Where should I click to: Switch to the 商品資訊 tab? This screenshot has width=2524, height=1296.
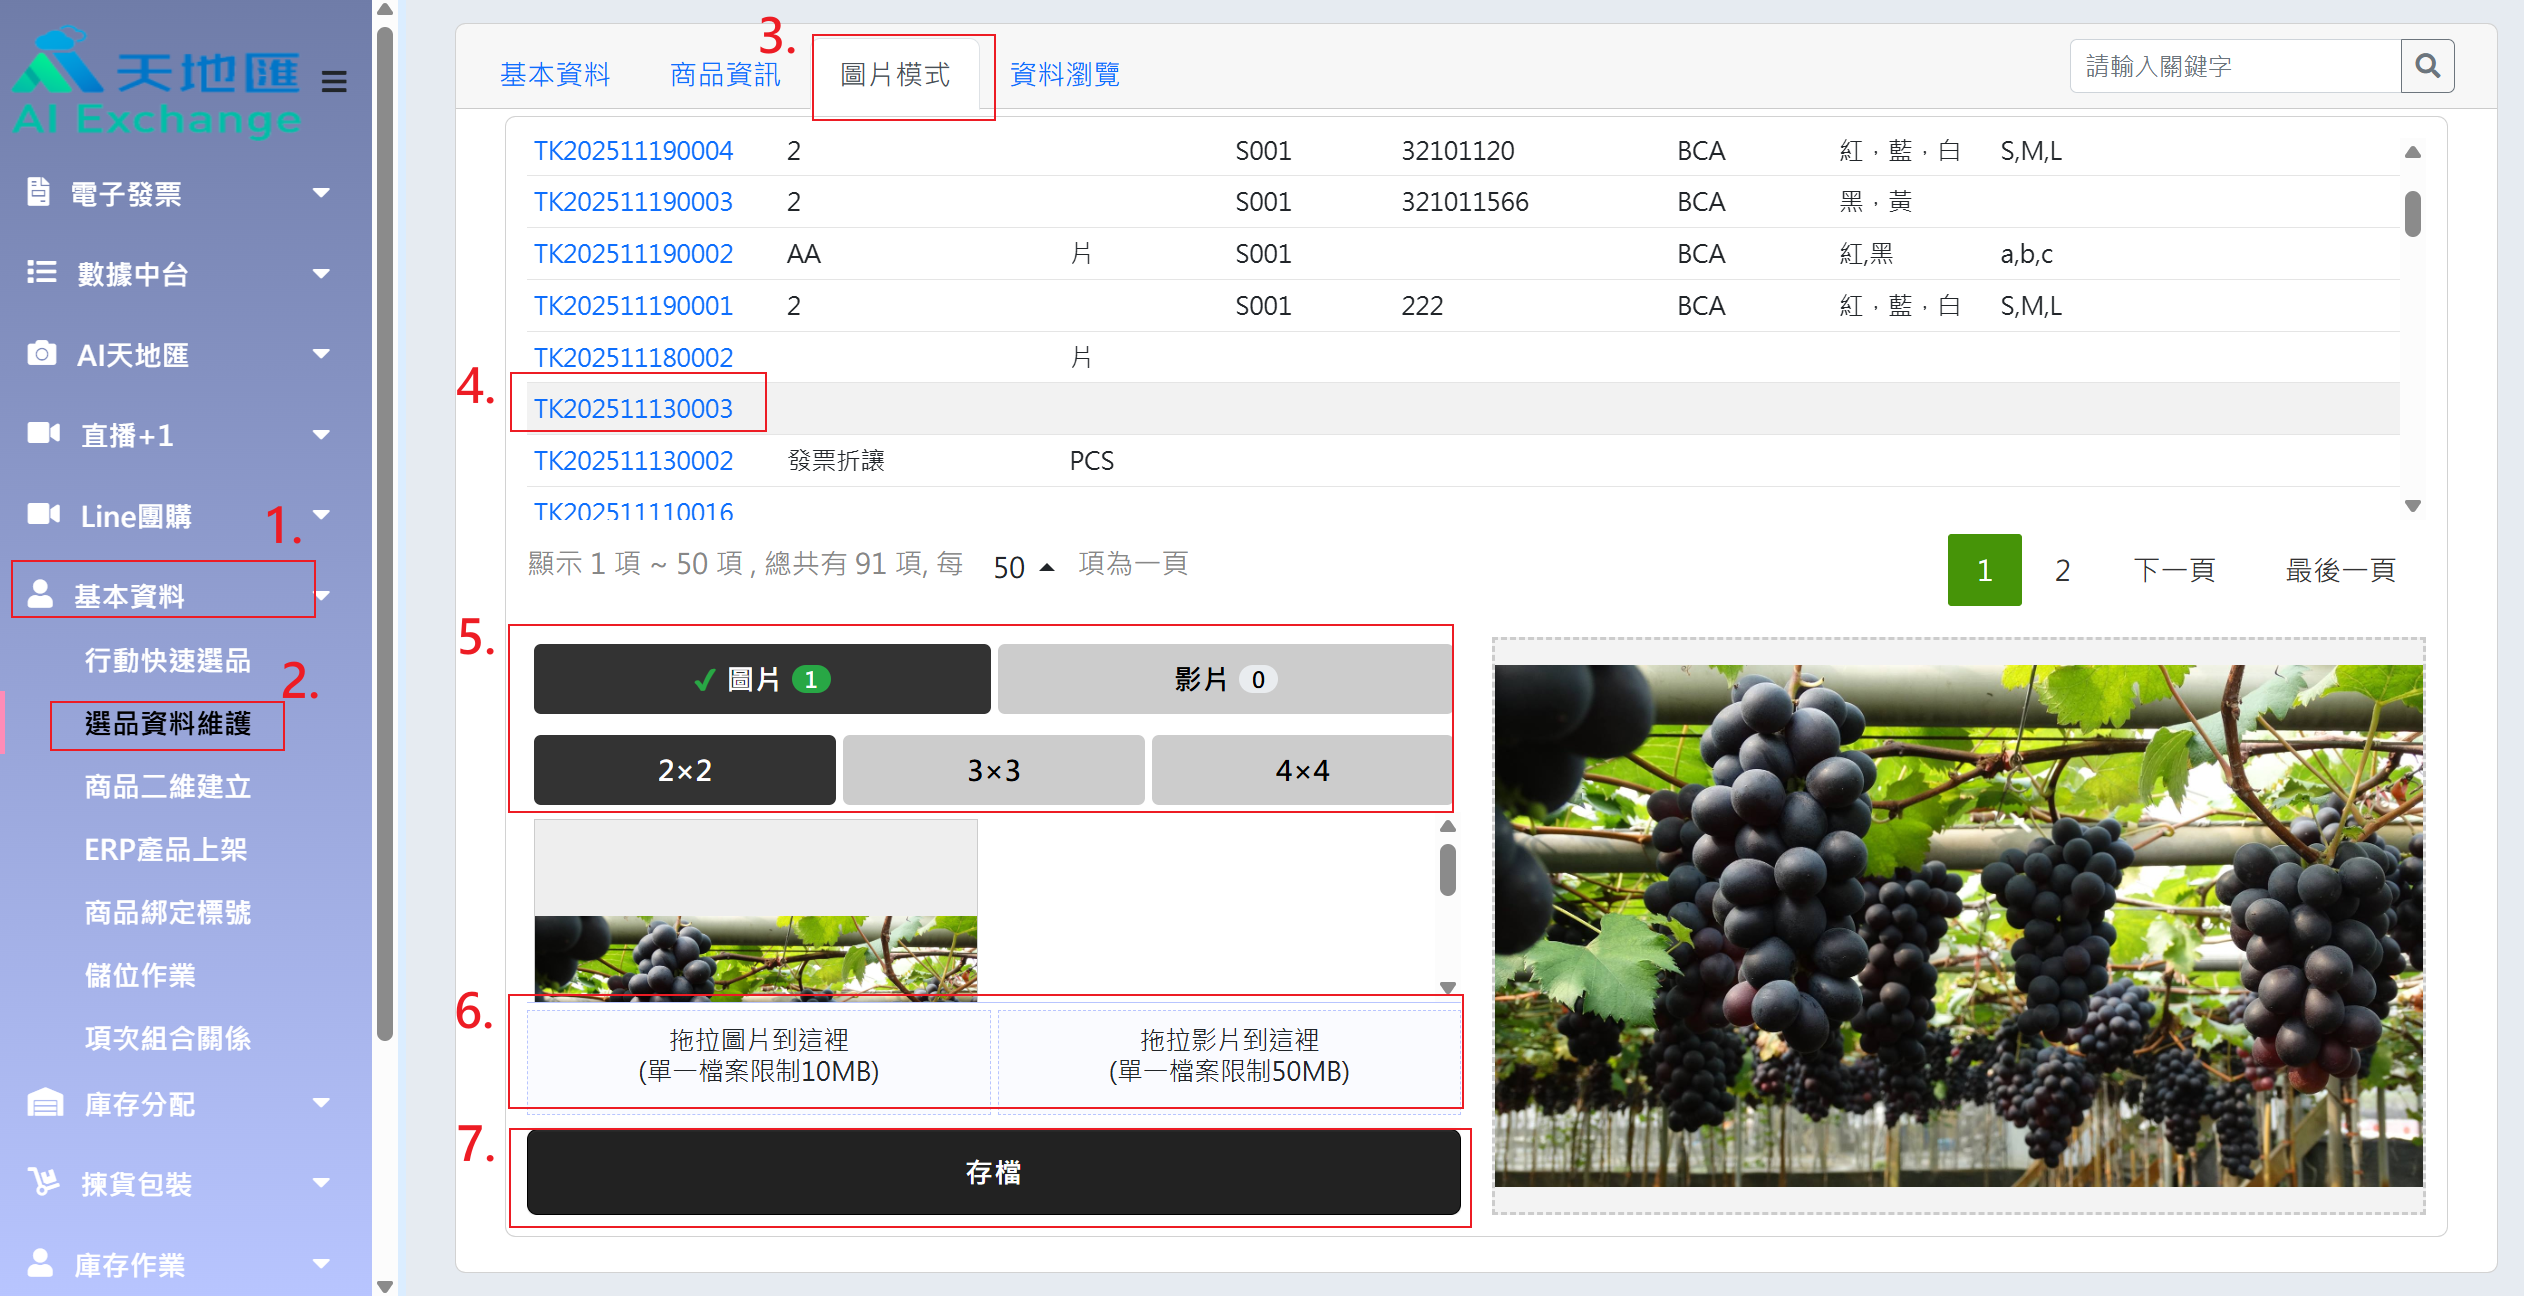pos(725,74)
